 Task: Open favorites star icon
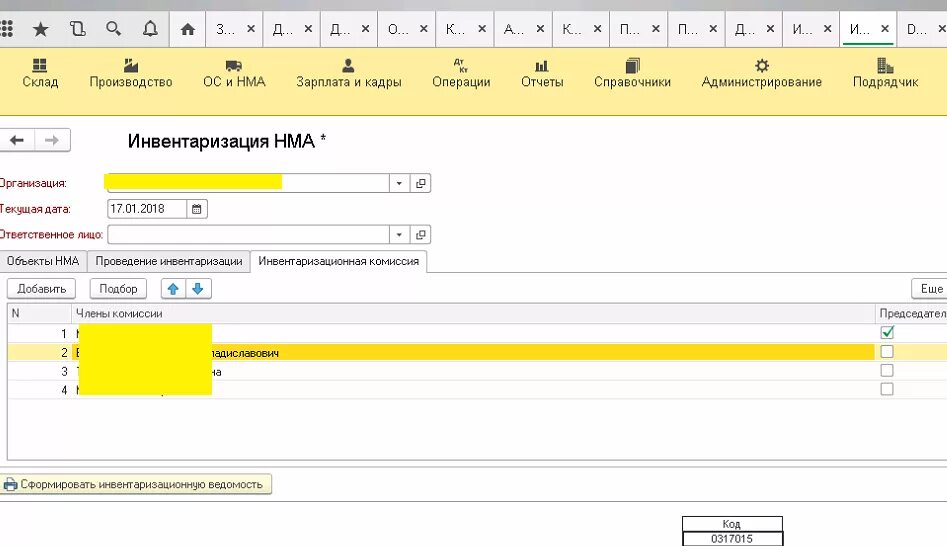point(40,28)
